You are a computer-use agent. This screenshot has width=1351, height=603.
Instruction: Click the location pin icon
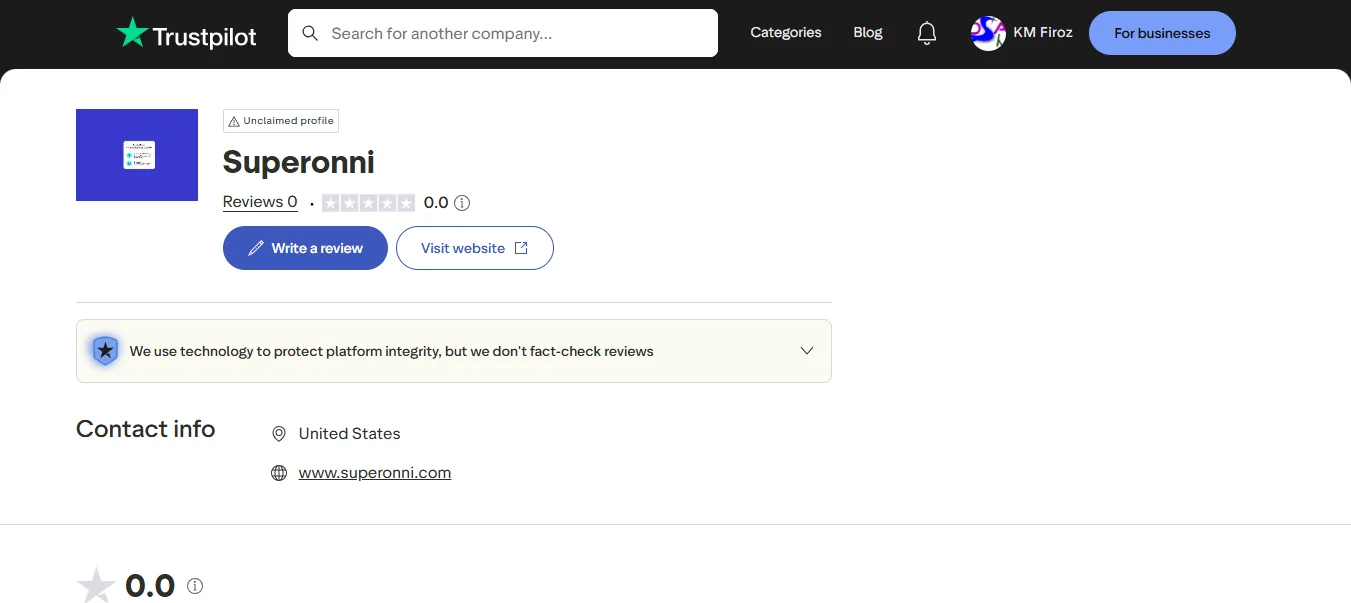(x=279, y=434)
